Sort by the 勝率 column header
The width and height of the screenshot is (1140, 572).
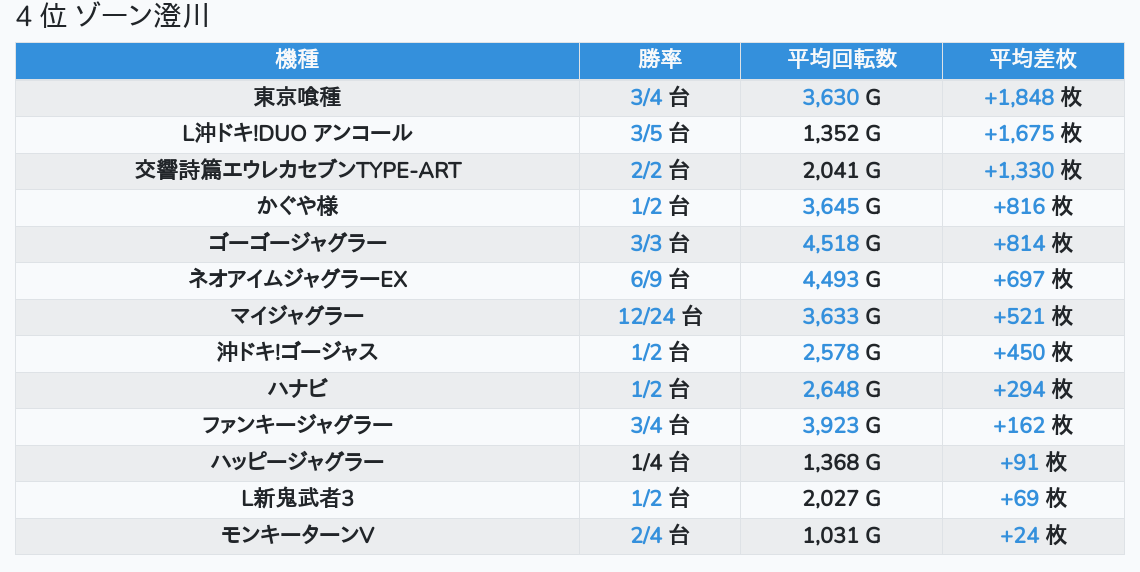click(660, 60)
